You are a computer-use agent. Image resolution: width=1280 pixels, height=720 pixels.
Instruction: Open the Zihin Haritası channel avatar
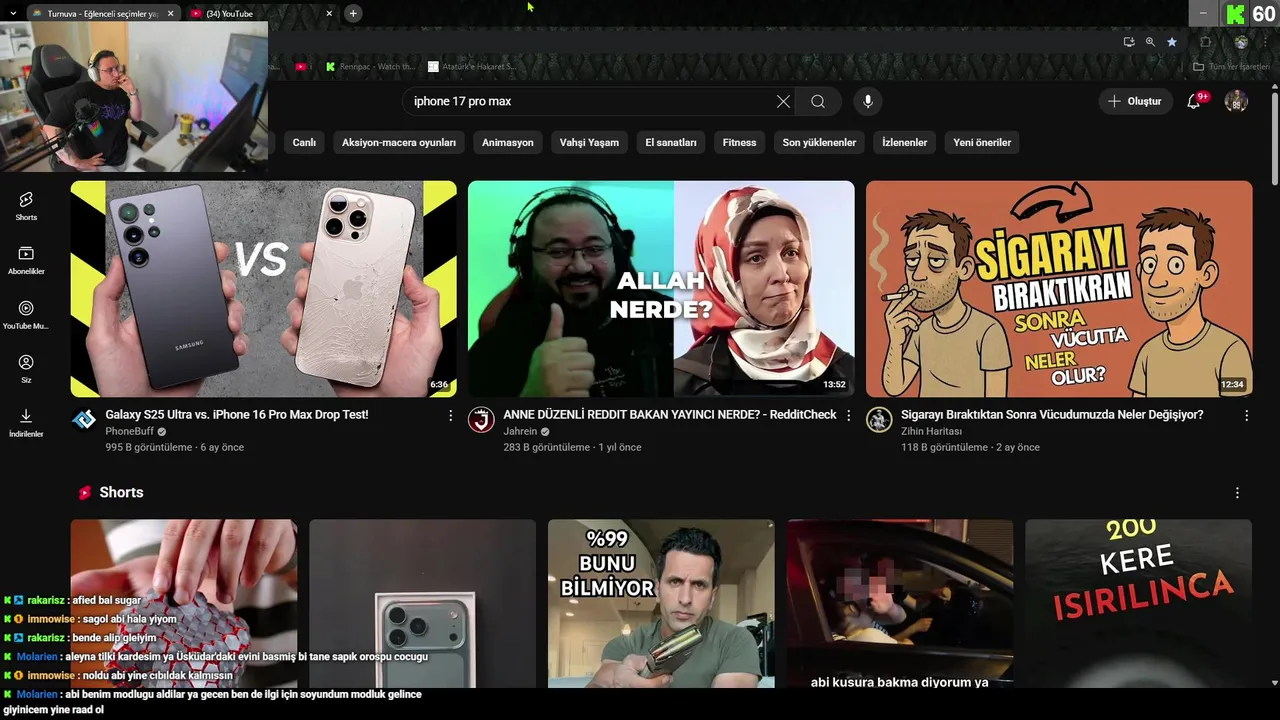(x=879, y=420)
